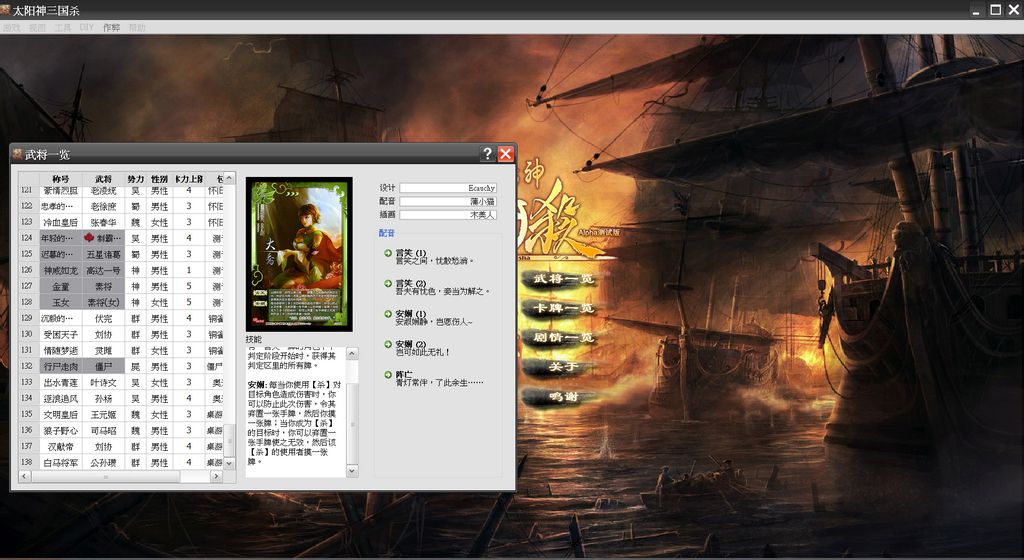Select general 伏完 in the list
The height and width of the screenshot is (560, 1024).
click(103, 319)
